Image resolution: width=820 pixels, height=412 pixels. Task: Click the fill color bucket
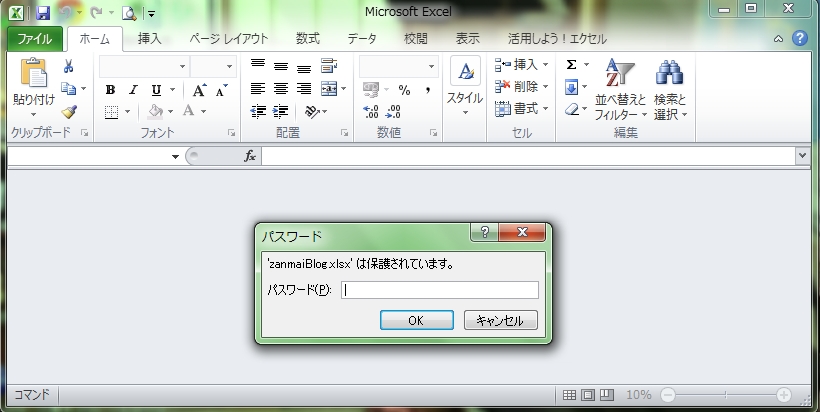tap(155, 111)
